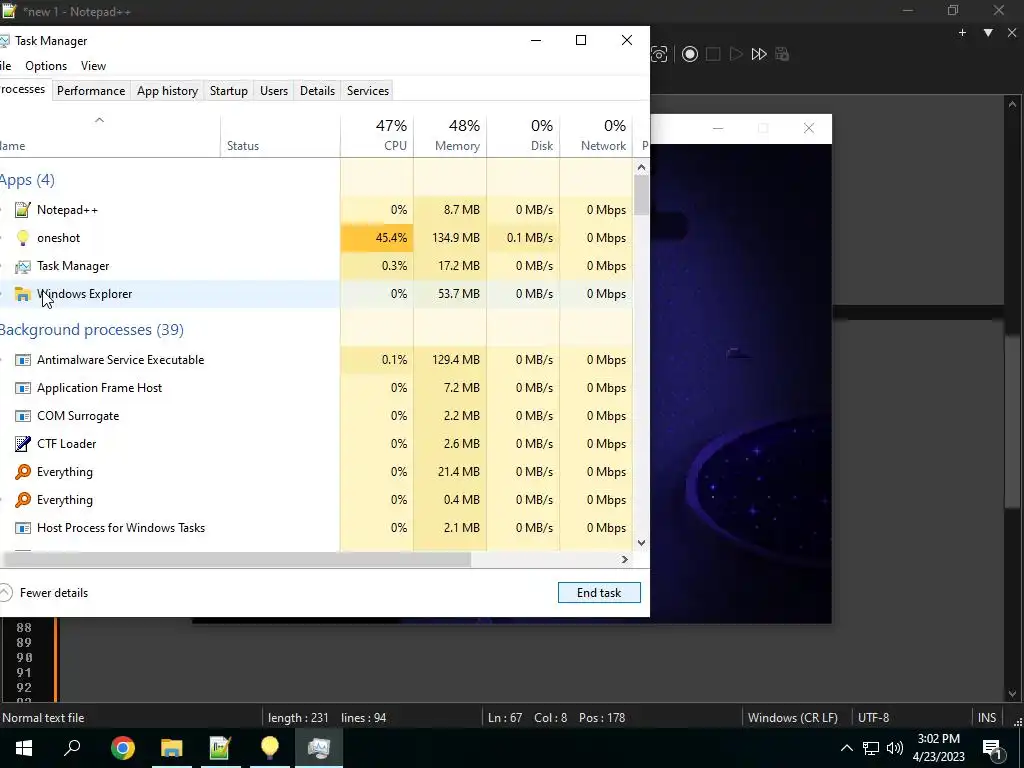Image resolution: width=1024 pixels, height=768 pixels.
Task: Click the Task Manager taskbar icon
Action: pyautogui.click(x=319, y=748)
